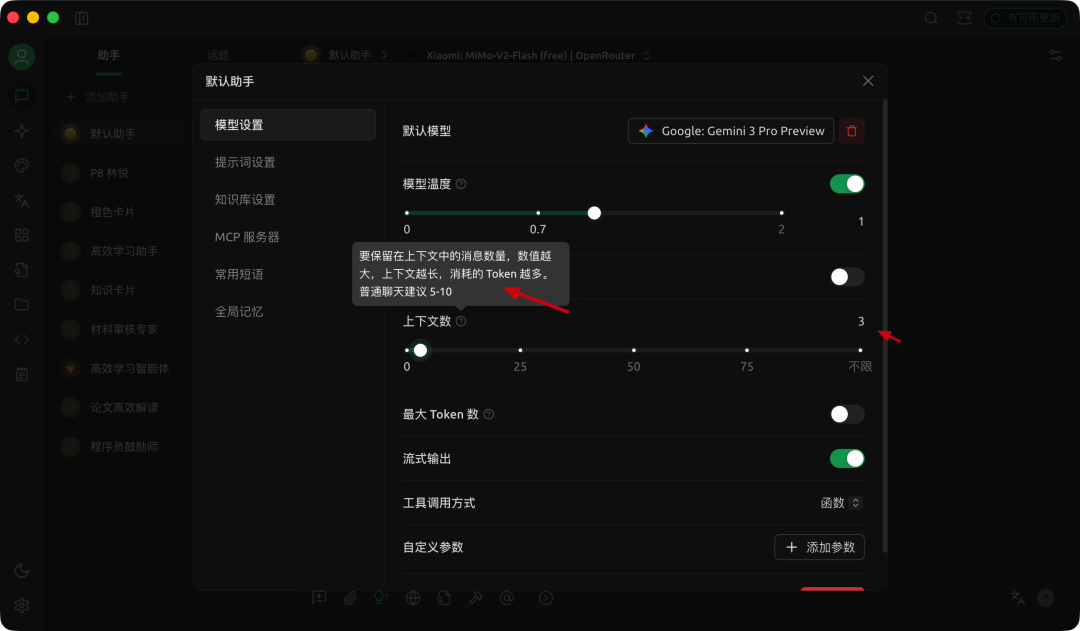This screenshot has height=631, width=1080.
Task: Open the painting palette from the sidebar
Action: coord(22,165)
